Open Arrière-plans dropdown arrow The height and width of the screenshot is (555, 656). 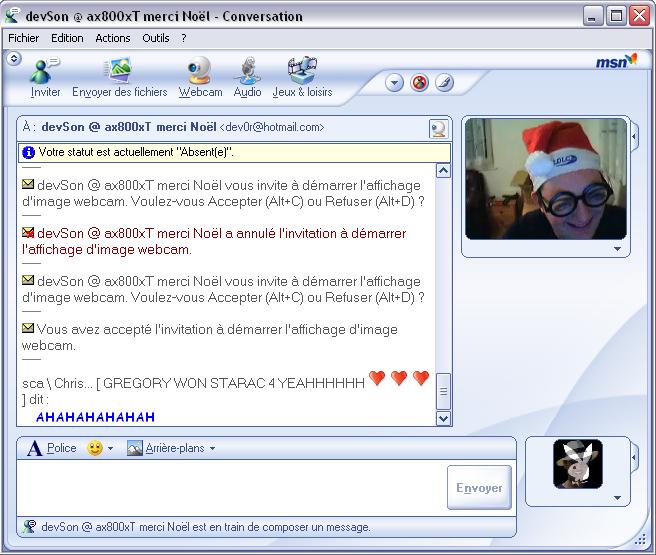click(213, 448)
